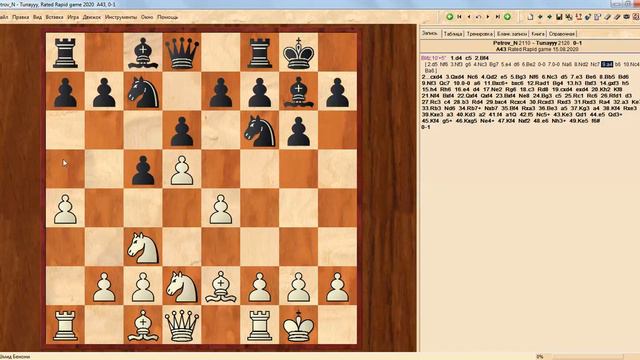Select the black pawn on c5

[x=143, y=169]
